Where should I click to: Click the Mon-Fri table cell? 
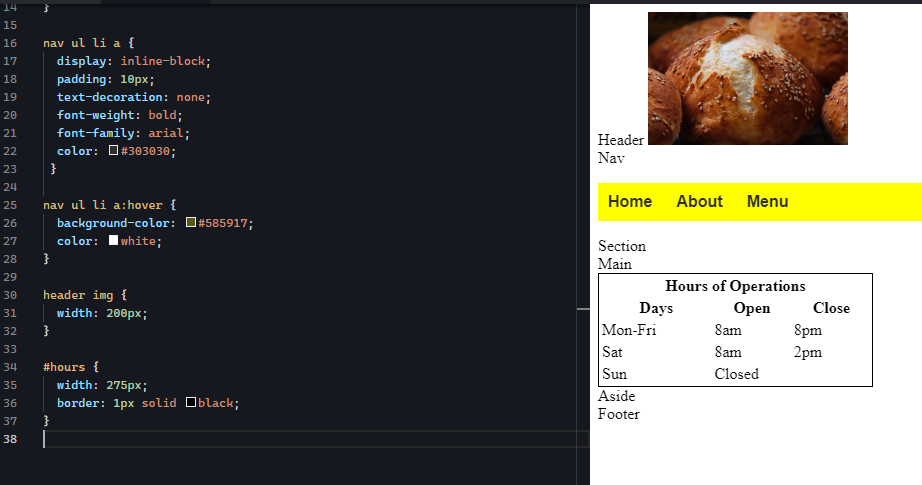629,330
